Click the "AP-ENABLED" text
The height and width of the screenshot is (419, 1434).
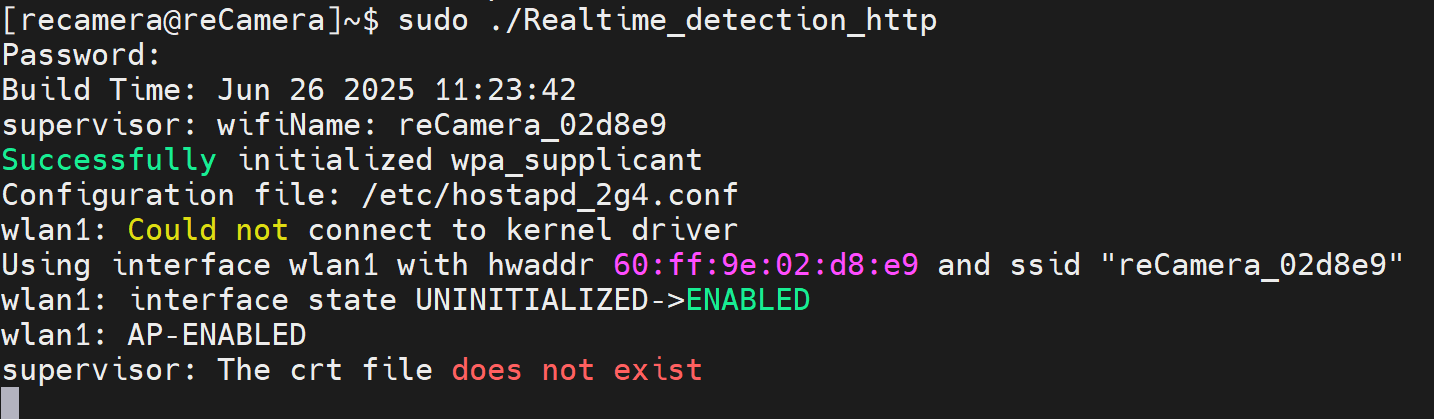point(217,335)
